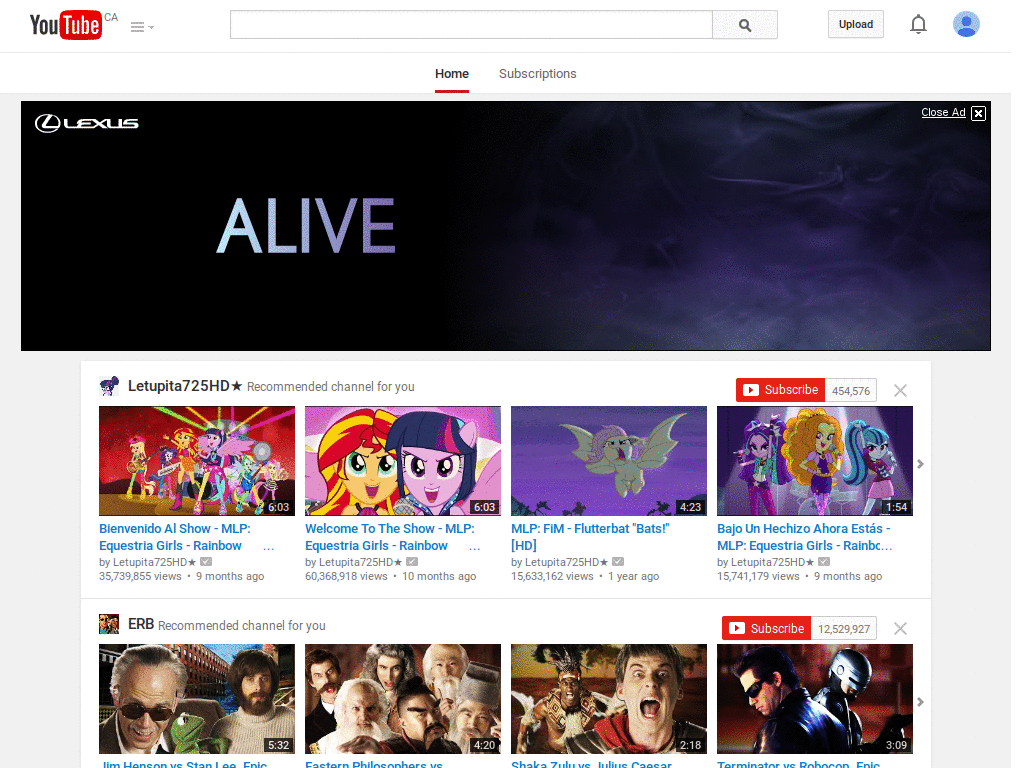1024x768 pixels.
Task: Click the Lexus logo in the ad
Action: 86,123
